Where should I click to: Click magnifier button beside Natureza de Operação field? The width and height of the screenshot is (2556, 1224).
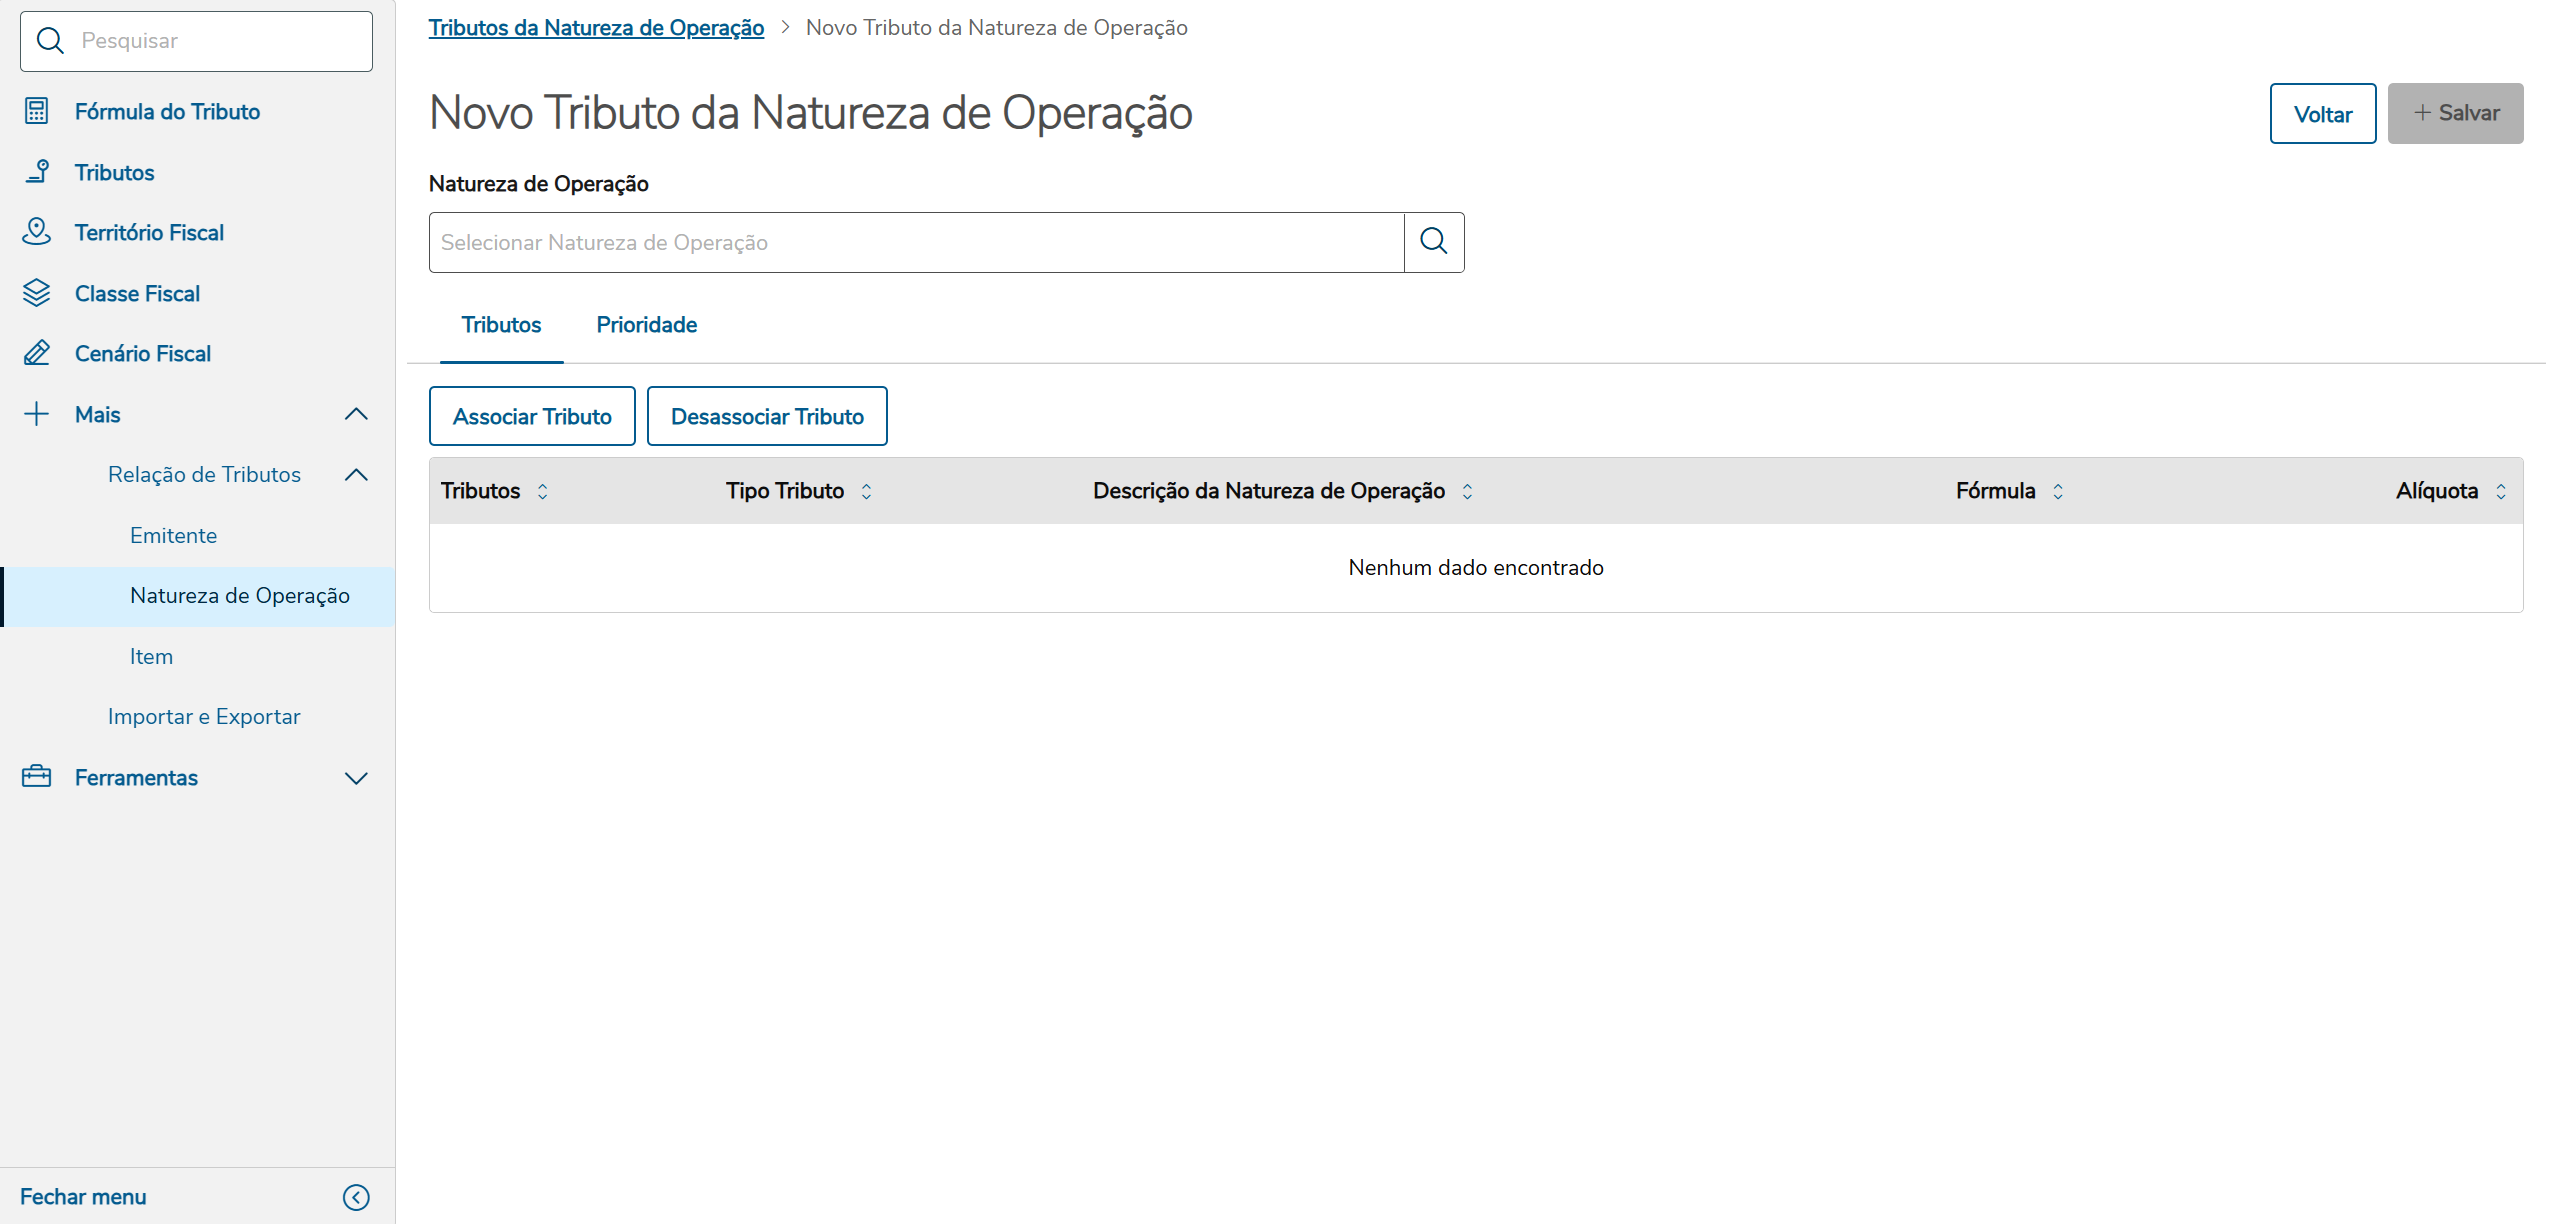coord(1433,242)
